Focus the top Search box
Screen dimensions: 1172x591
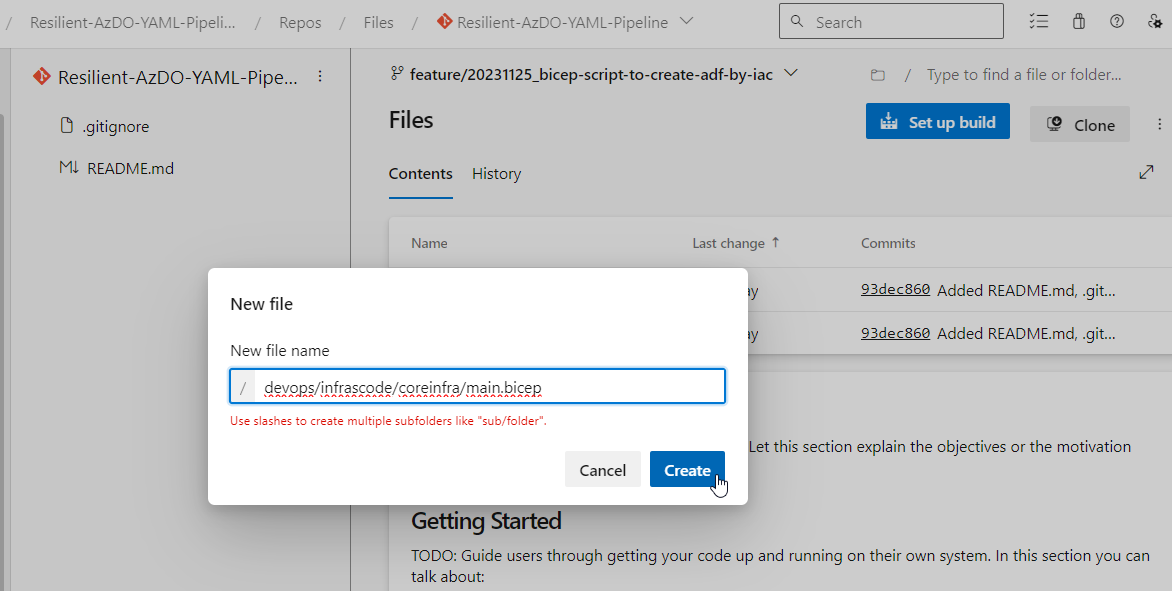[x=891, y=22]
